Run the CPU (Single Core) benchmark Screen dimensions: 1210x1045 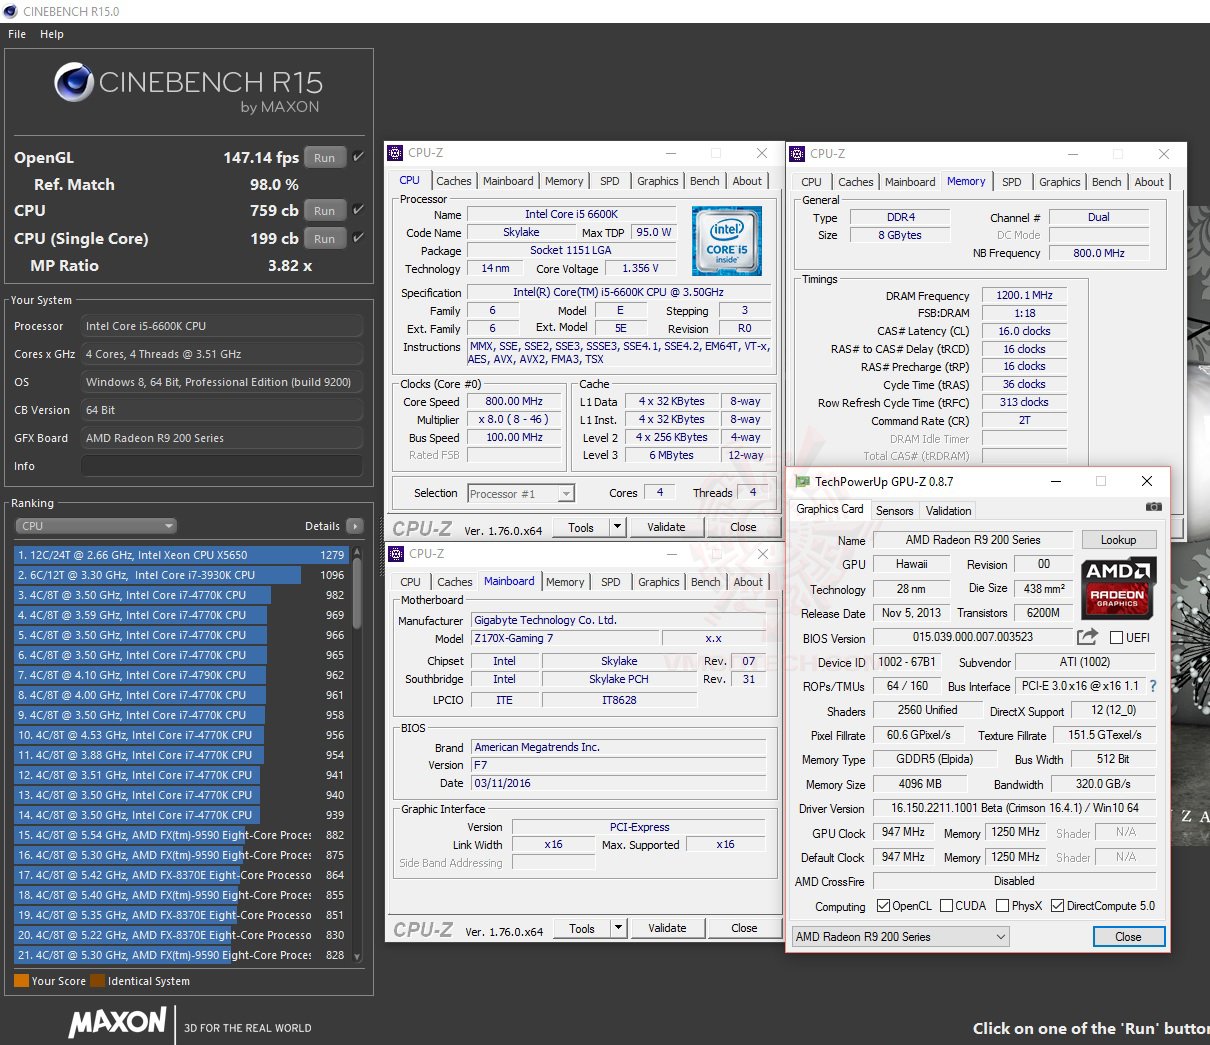click(325, 239)
